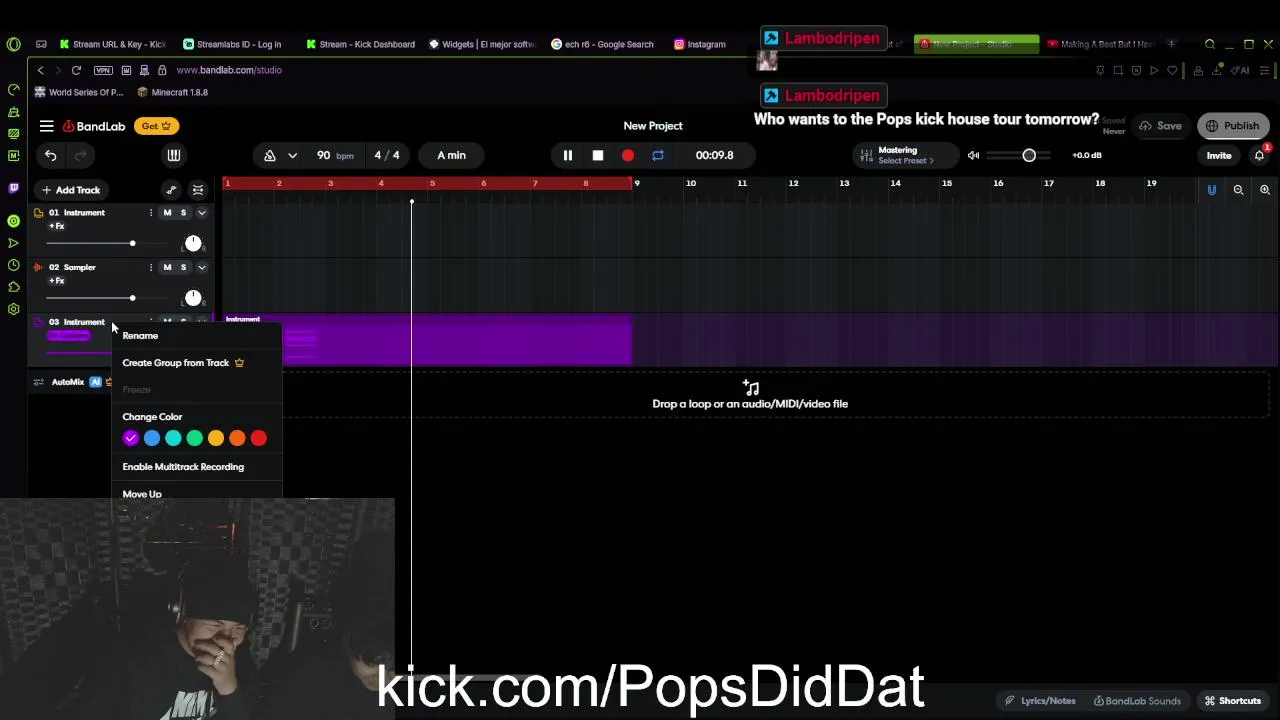Open the Minecraft 1.8.8 bookmark
Image resolution: width=1280 pixels, height=720 pixels.
(x=173, y=92)
